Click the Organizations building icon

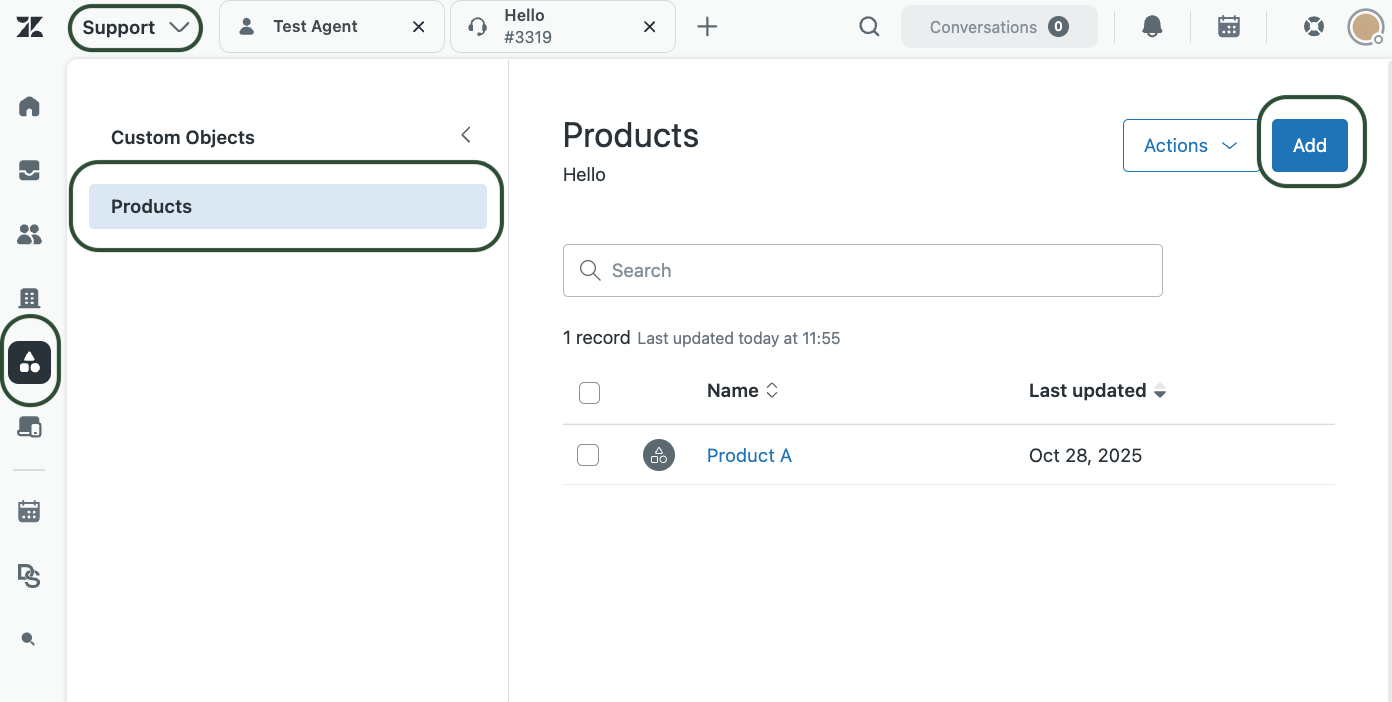pyautogui.click(x=29, y=298)
